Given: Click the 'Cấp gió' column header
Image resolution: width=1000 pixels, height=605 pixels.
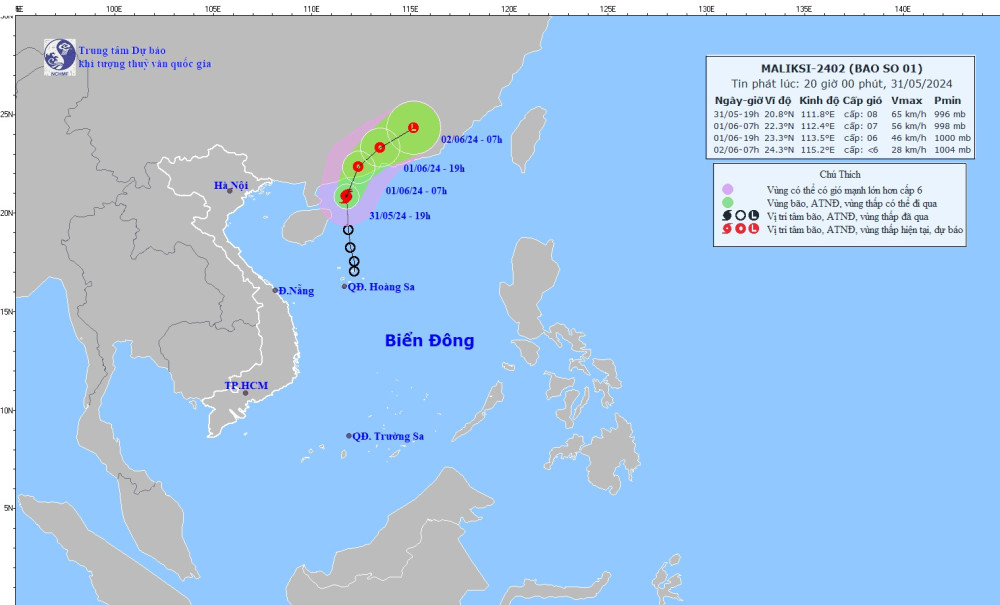Looking at the screenshot, I should point(862,101).
